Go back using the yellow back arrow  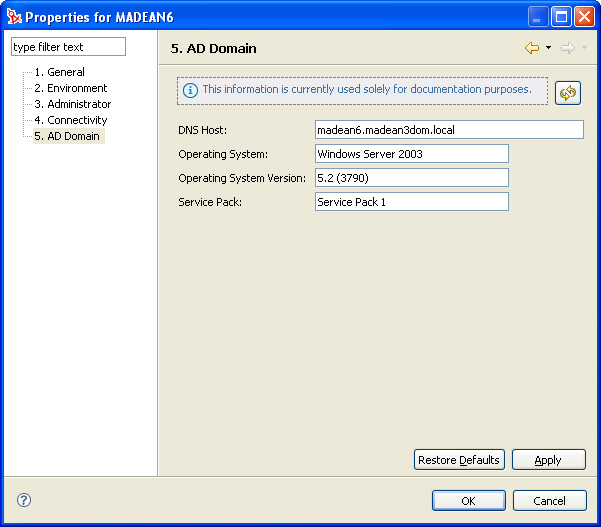(532, 48)
